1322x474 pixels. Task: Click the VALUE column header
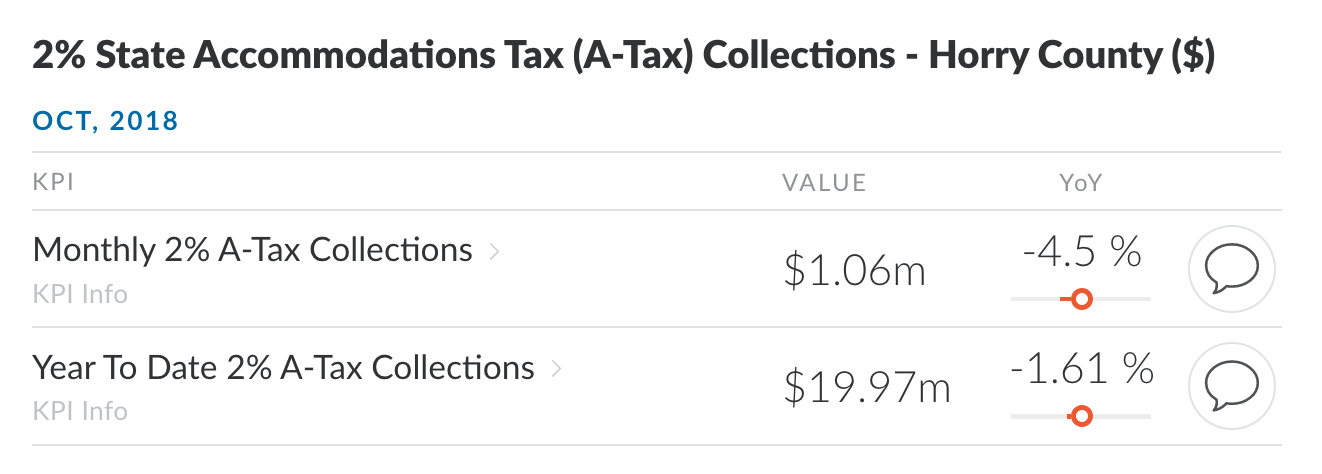click(824, 182)
